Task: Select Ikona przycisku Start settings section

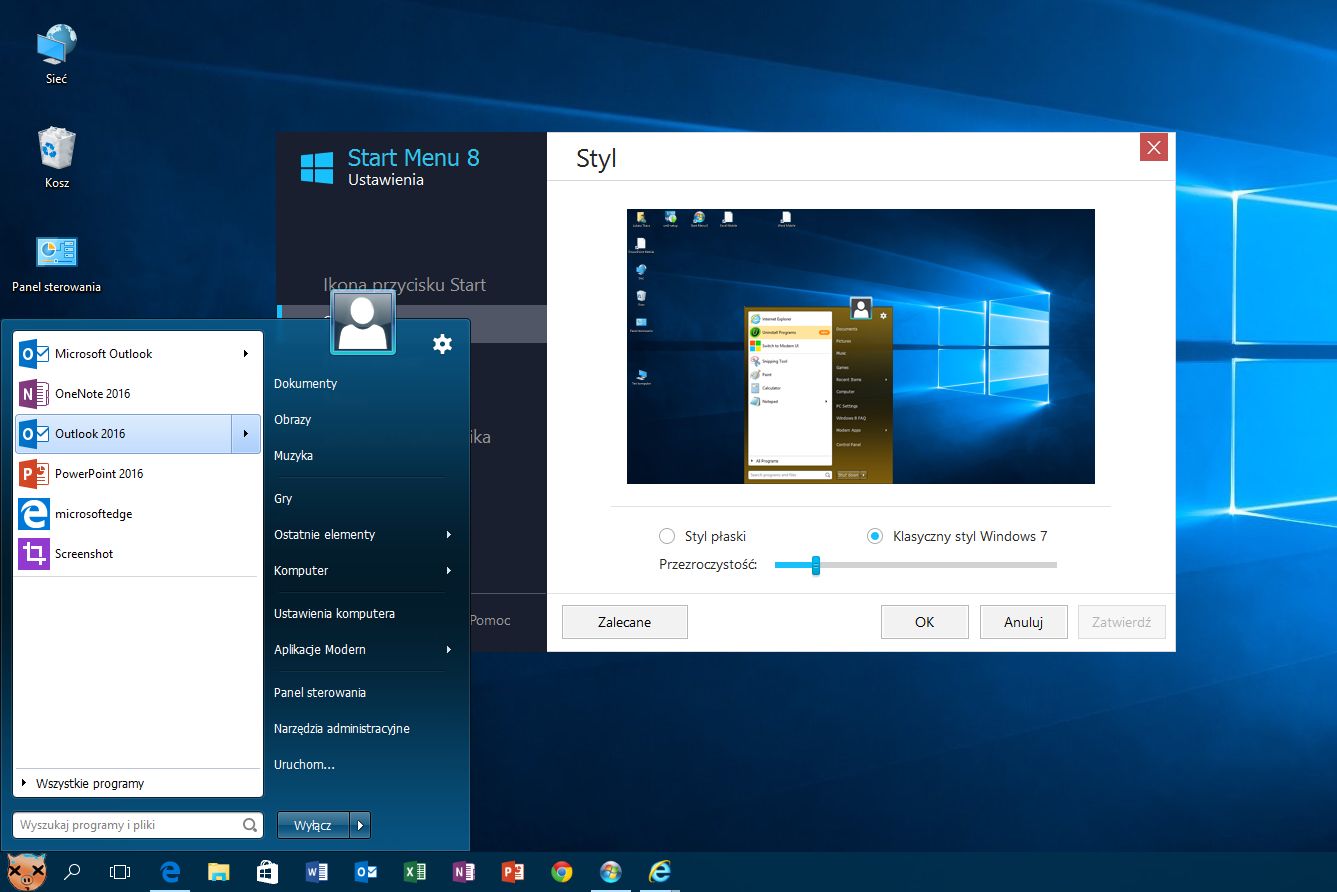Action: click(x=404, y=285)
